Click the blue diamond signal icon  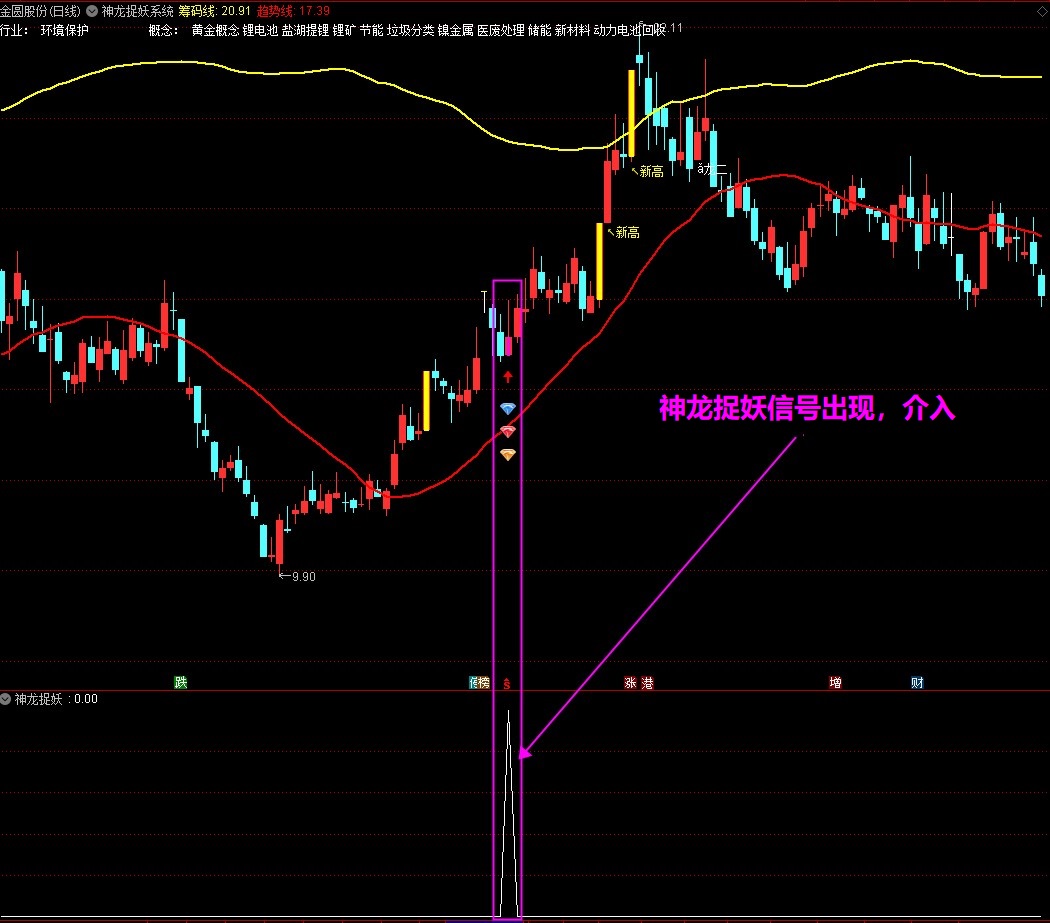click(508, 408)
